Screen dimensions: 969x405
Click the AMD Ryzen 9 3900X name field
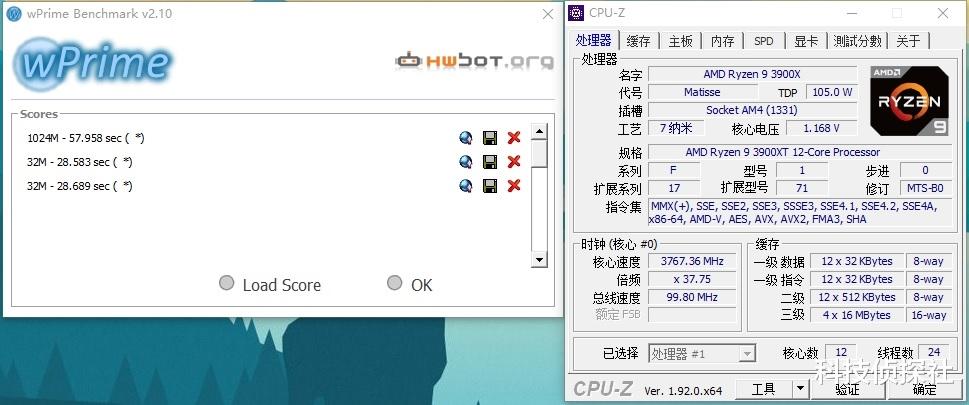[752, 74]
